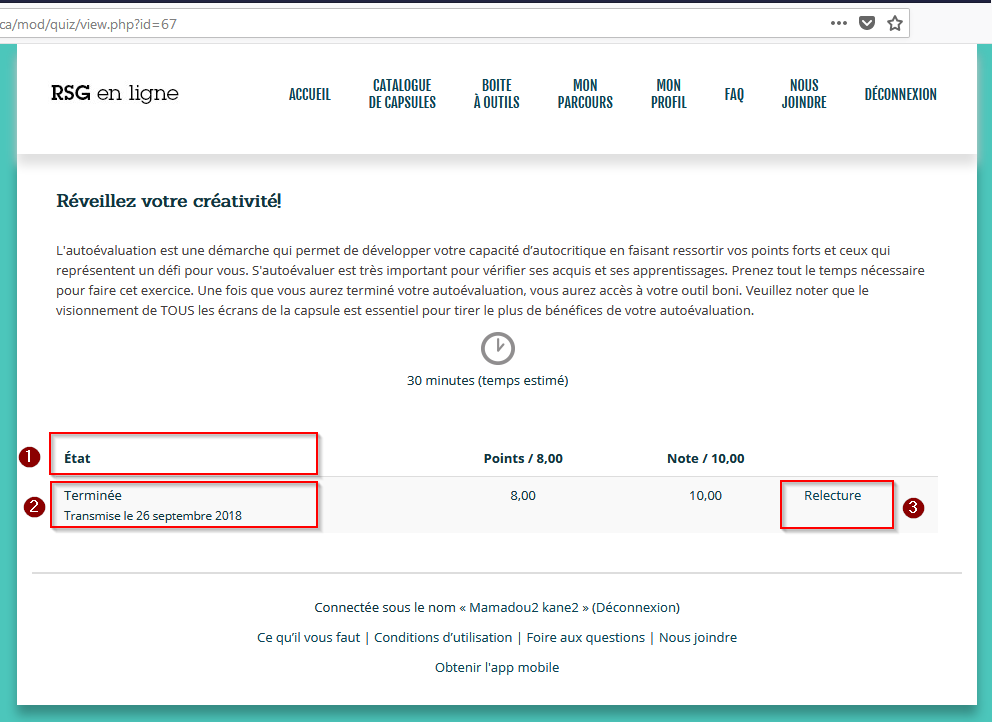Open the page actions ellipsis menu
992x722 pixels.
pyautogui.click(x=839, y=23)
